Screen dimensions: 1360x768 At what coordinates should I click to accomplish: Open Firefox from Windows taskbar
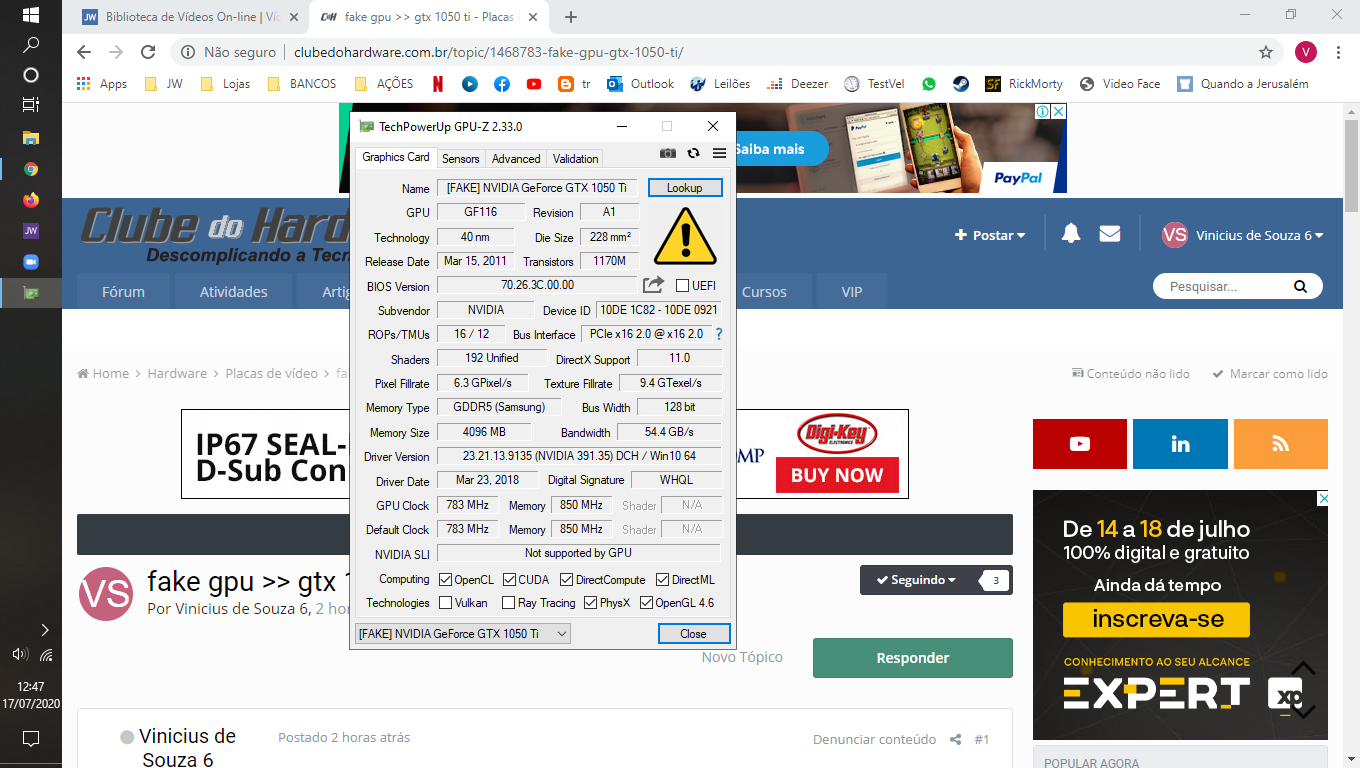coord(31,200)
